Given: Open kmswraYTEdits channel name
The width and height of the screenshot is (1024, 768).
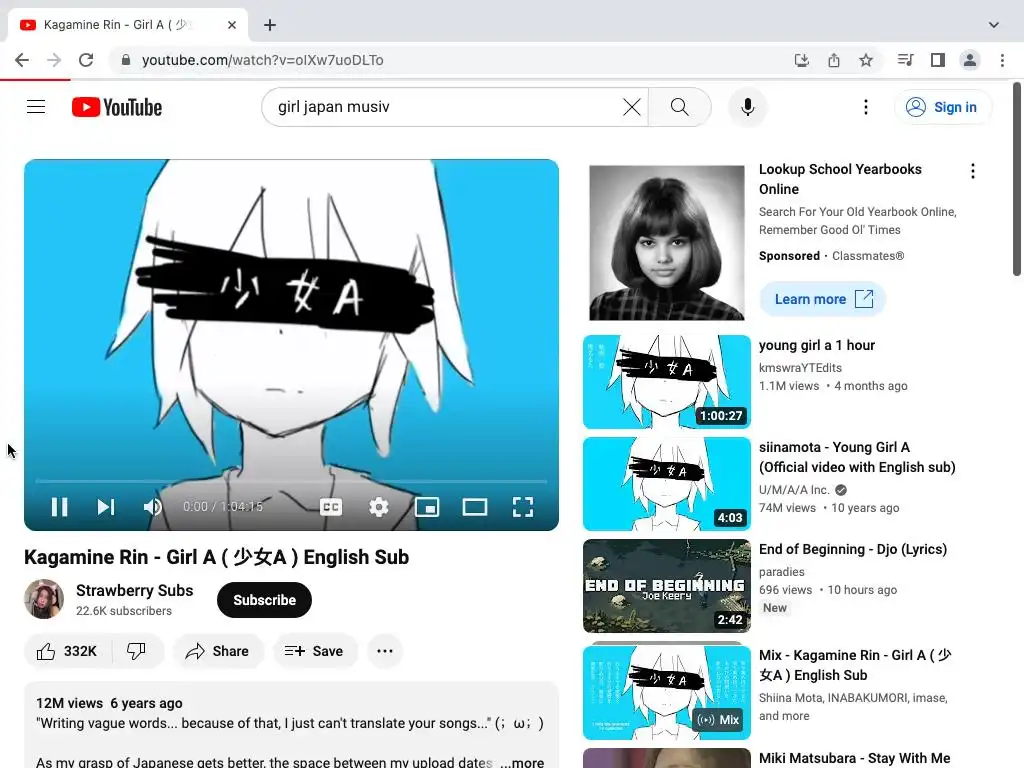Looking at the screenshot, I should (800, 368).
